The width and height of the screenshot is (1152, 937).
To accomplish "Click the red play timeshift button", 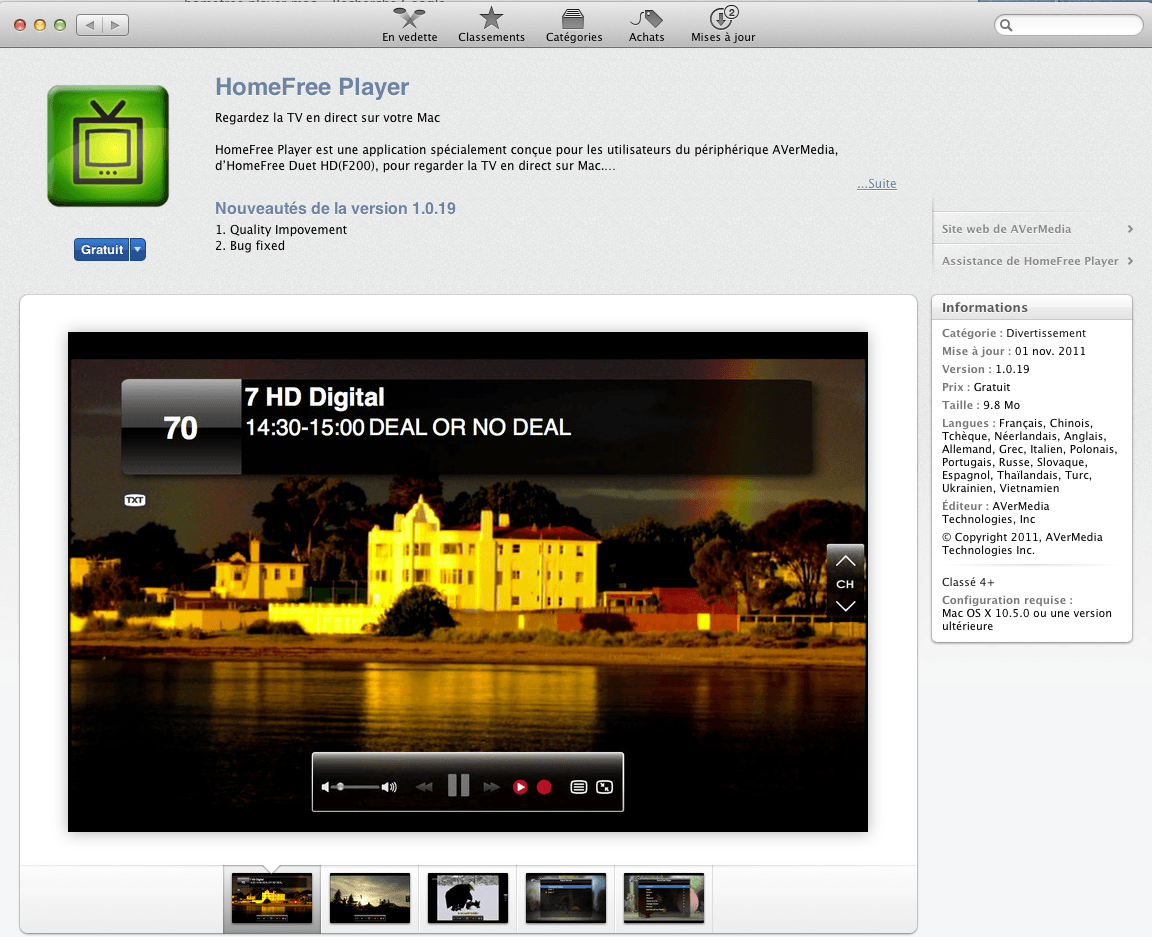I will tap(520, 787).
